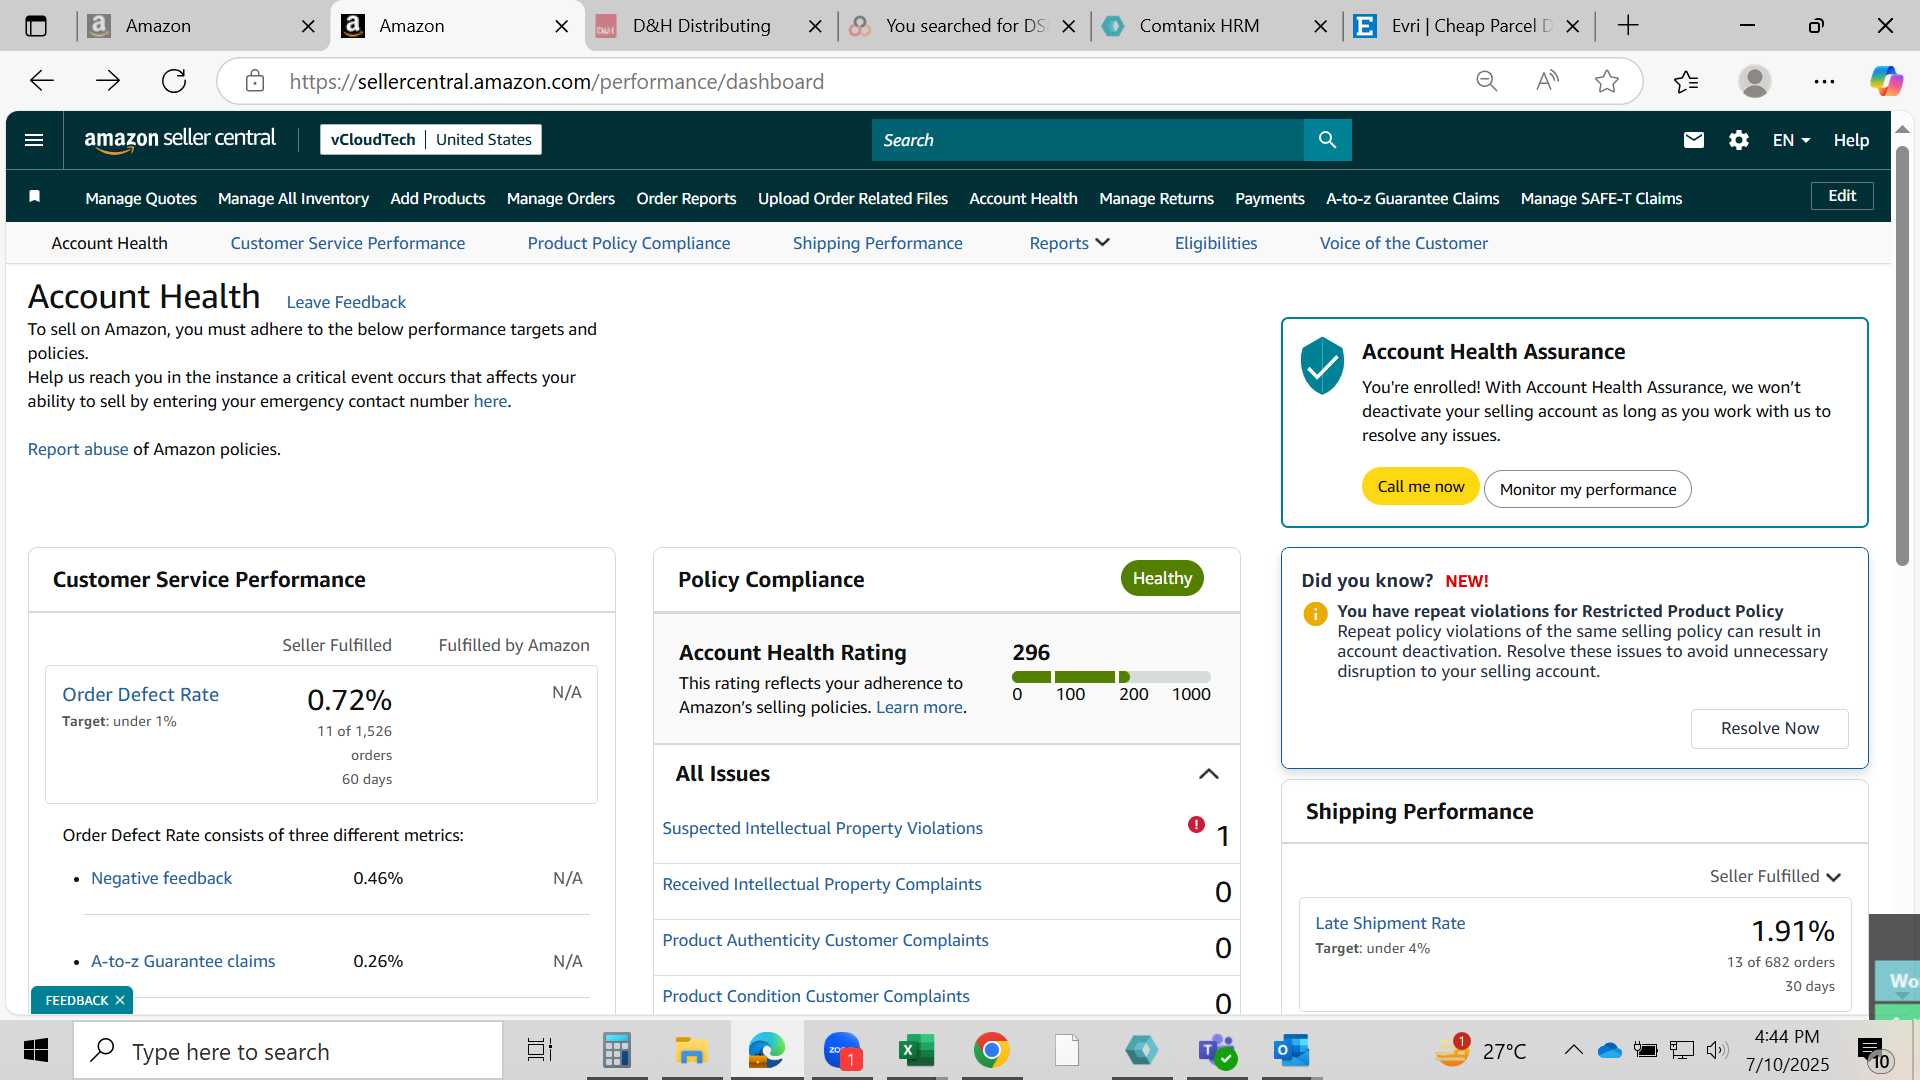Viewport: 1920px width, 1080px height.
Task: Open the browser favorites list icon
Action: (1686, 81)
